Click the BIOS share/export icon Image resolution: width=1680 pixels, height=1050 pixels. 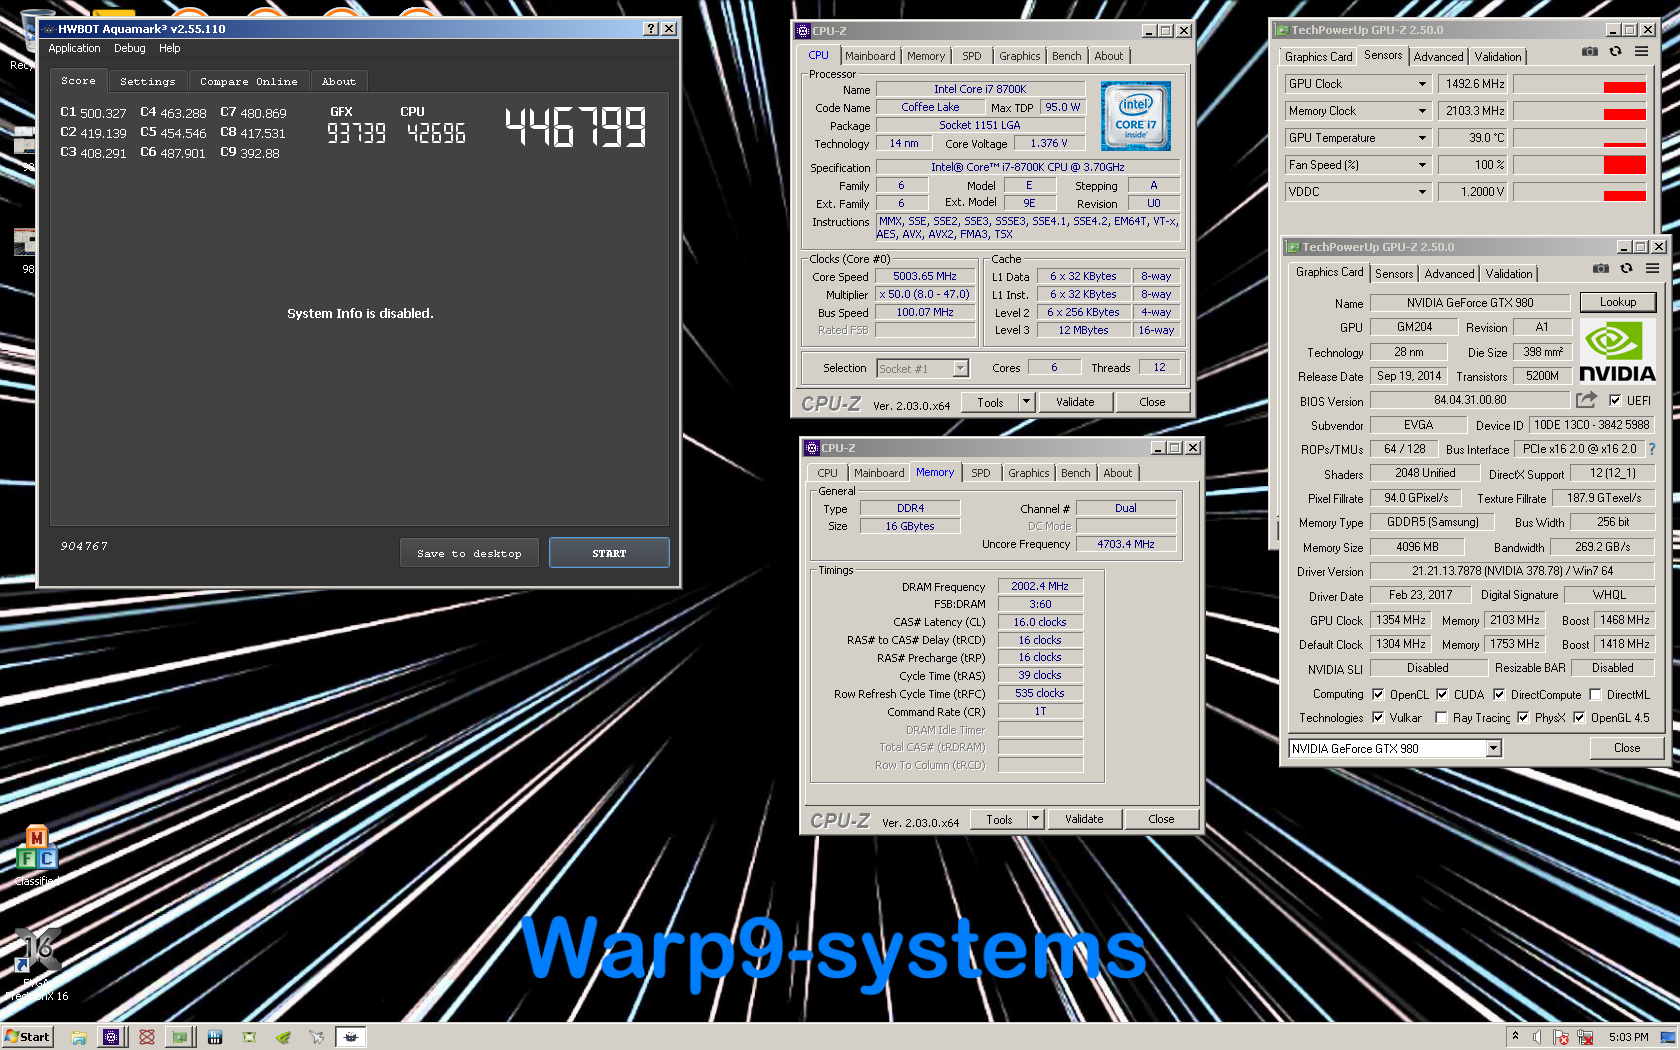1586,400
